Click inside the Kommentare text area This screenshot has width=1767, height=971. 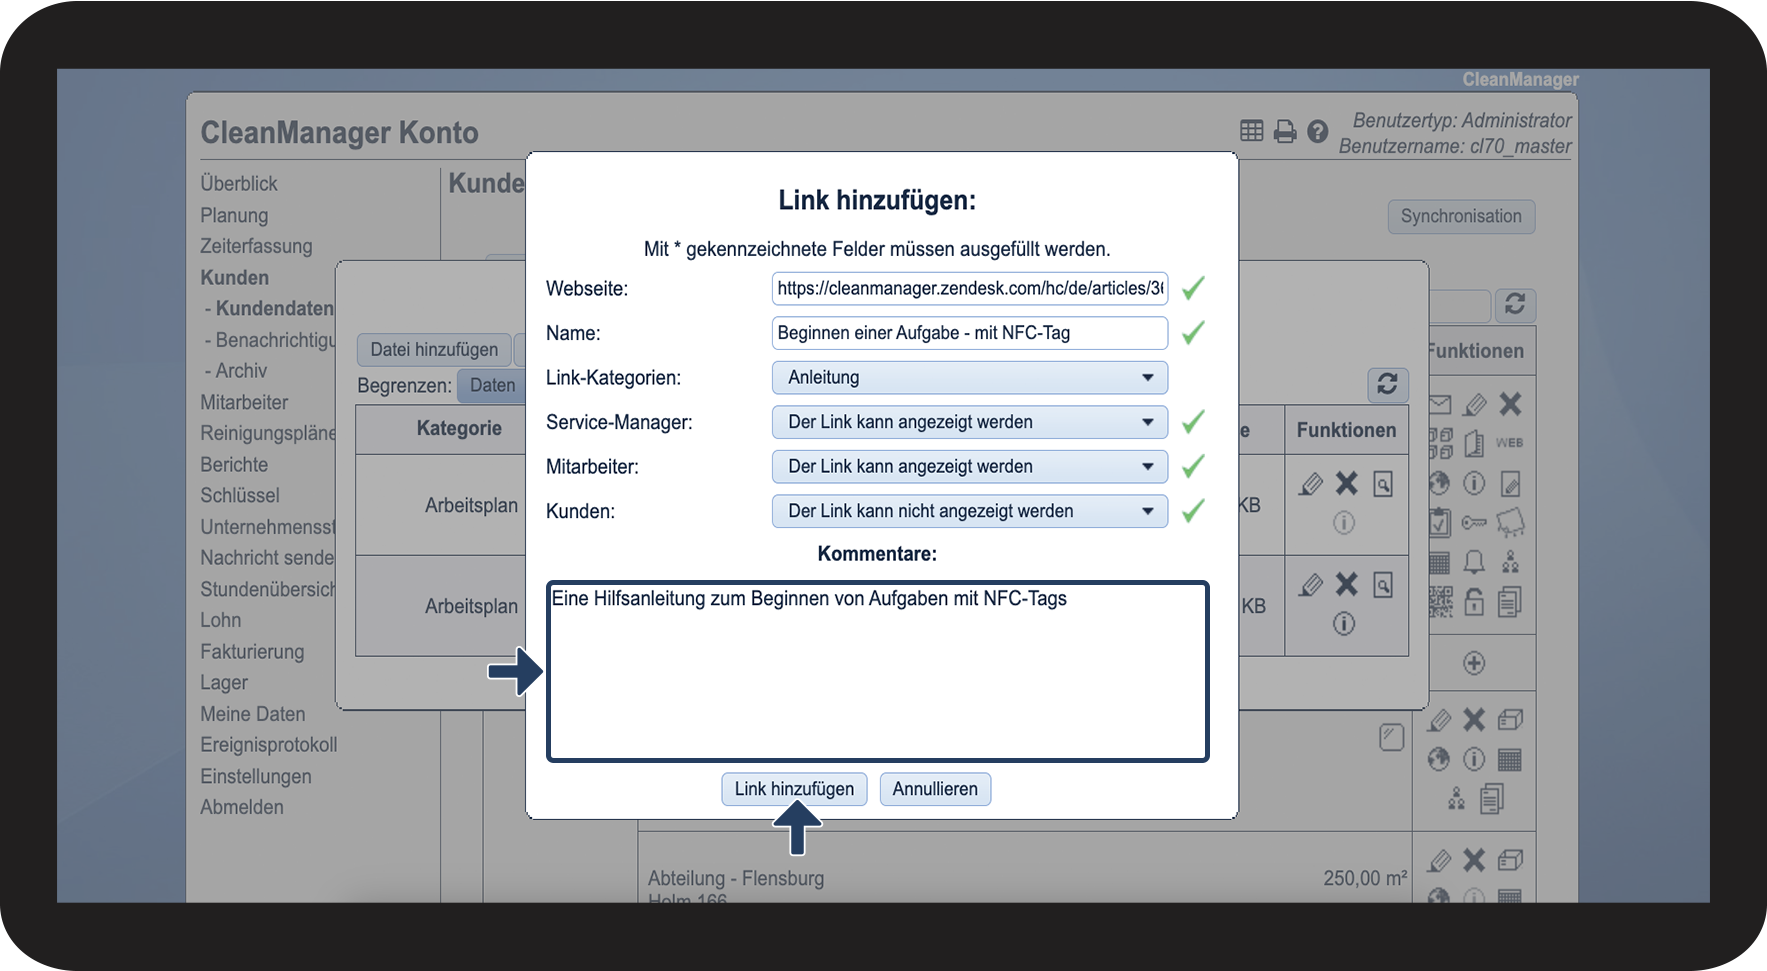[877, 680]
